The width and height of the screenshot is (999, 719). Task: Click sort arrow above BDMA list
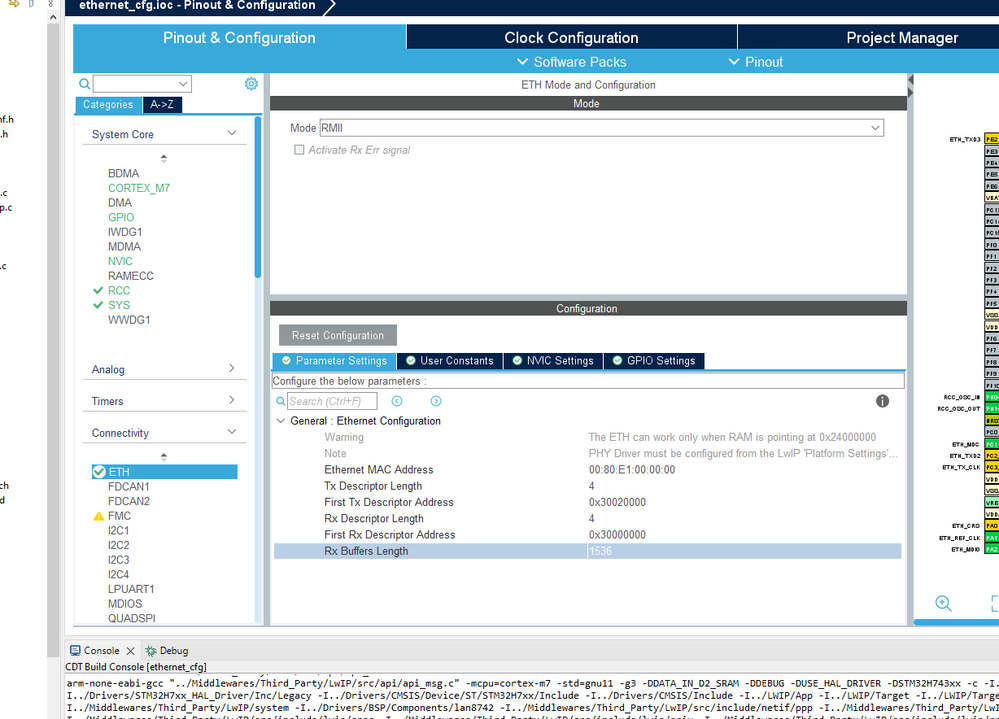point(164,158)
